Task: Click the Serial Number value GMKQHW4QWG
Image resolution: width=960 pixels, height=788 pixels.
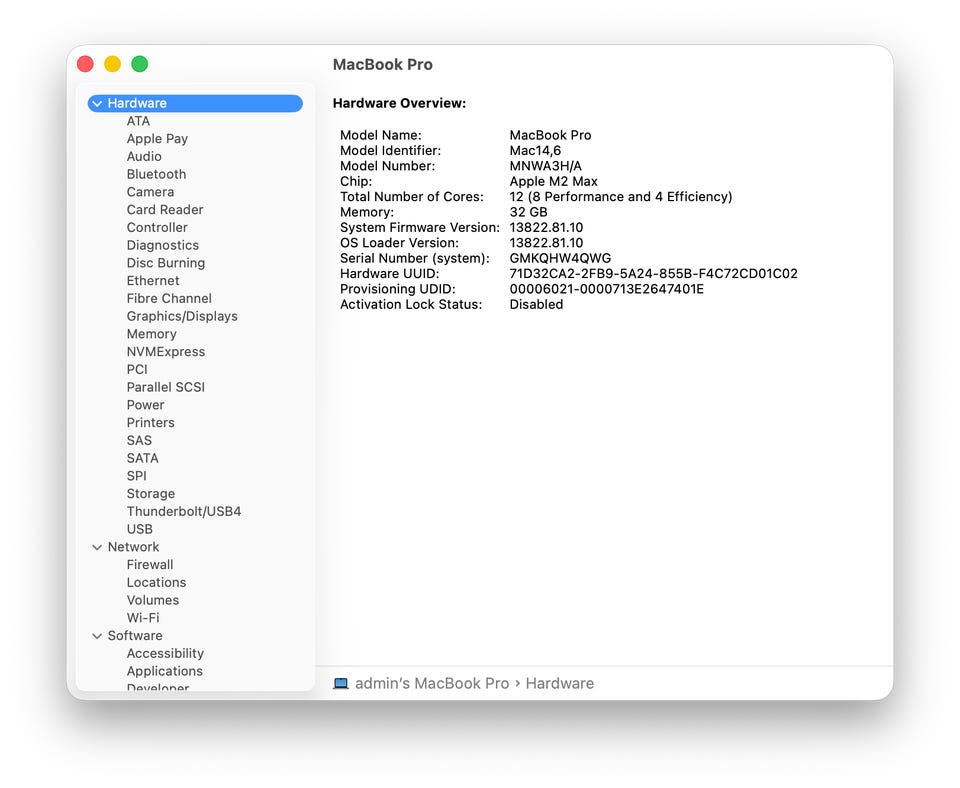Action: click(x=560, y=258)
